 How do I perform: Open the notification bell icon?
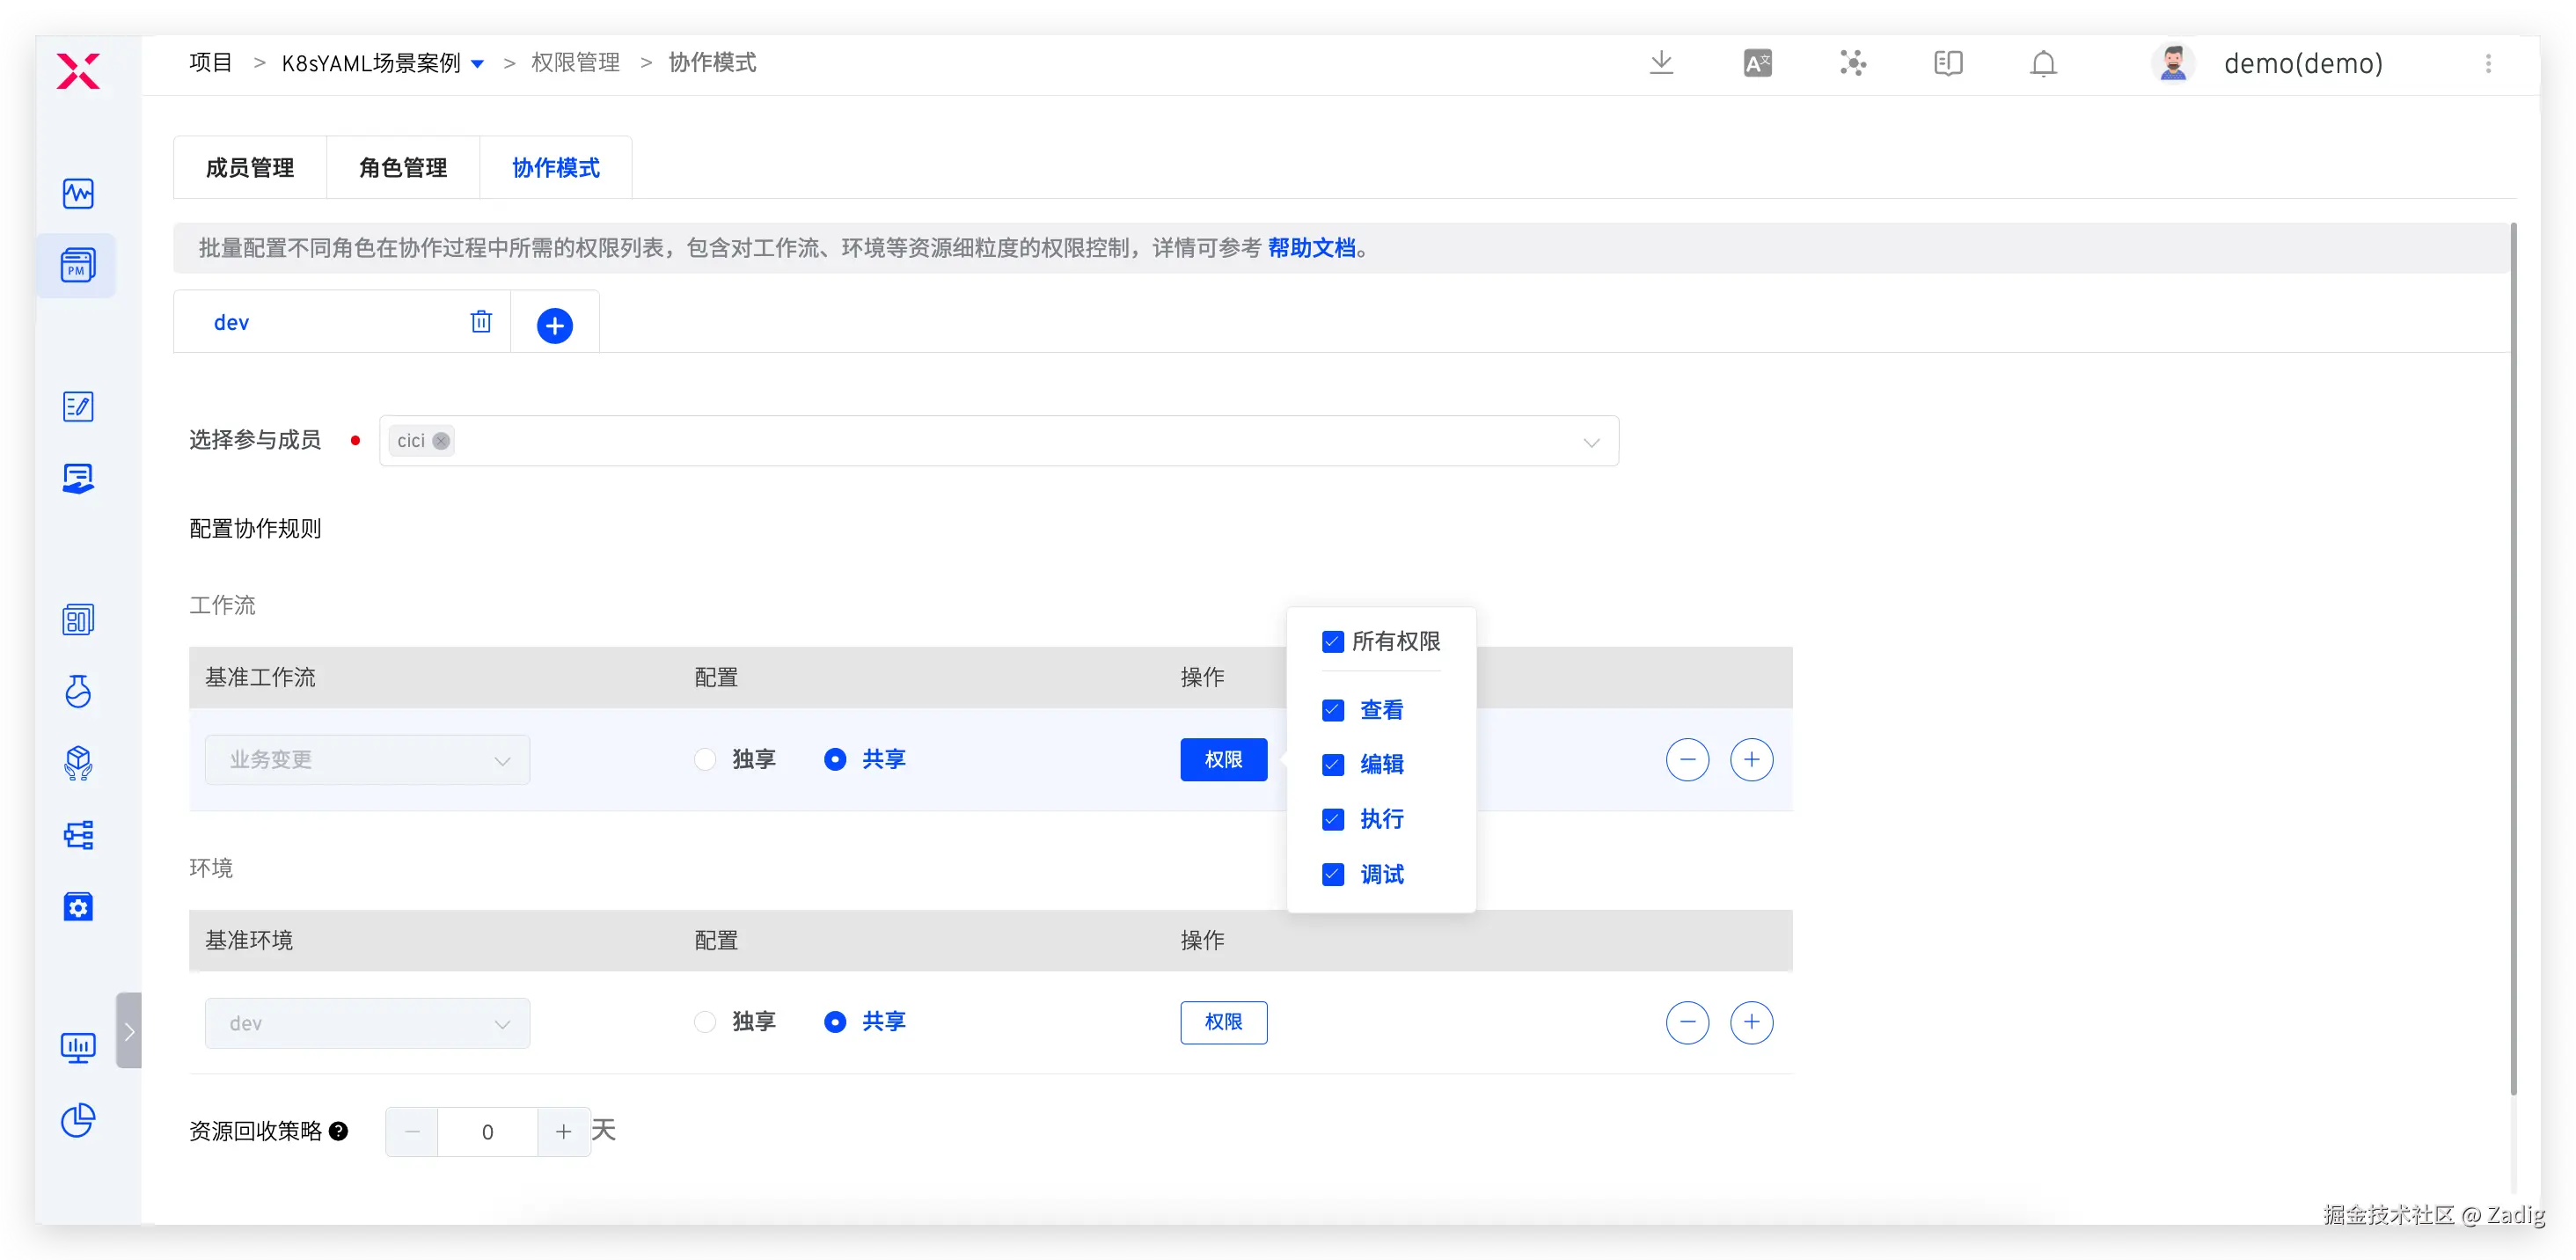2043,63
